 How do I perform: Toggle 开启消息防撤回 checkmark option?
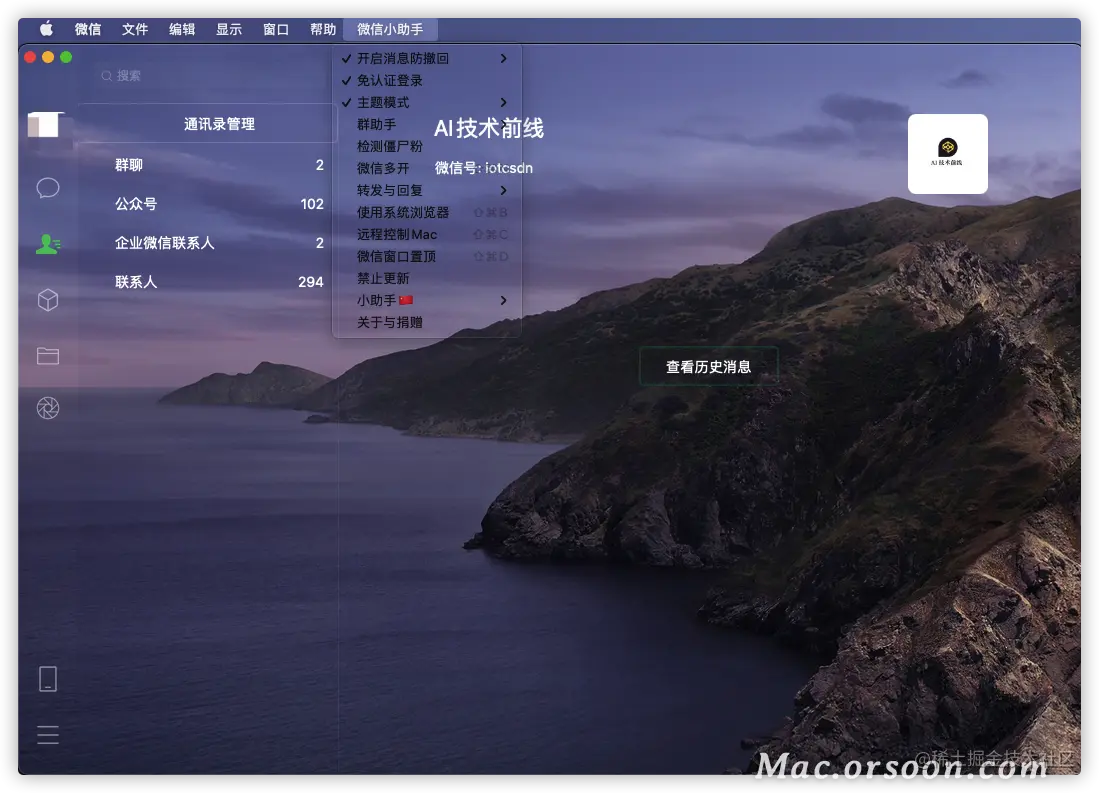tap(426, 58)
